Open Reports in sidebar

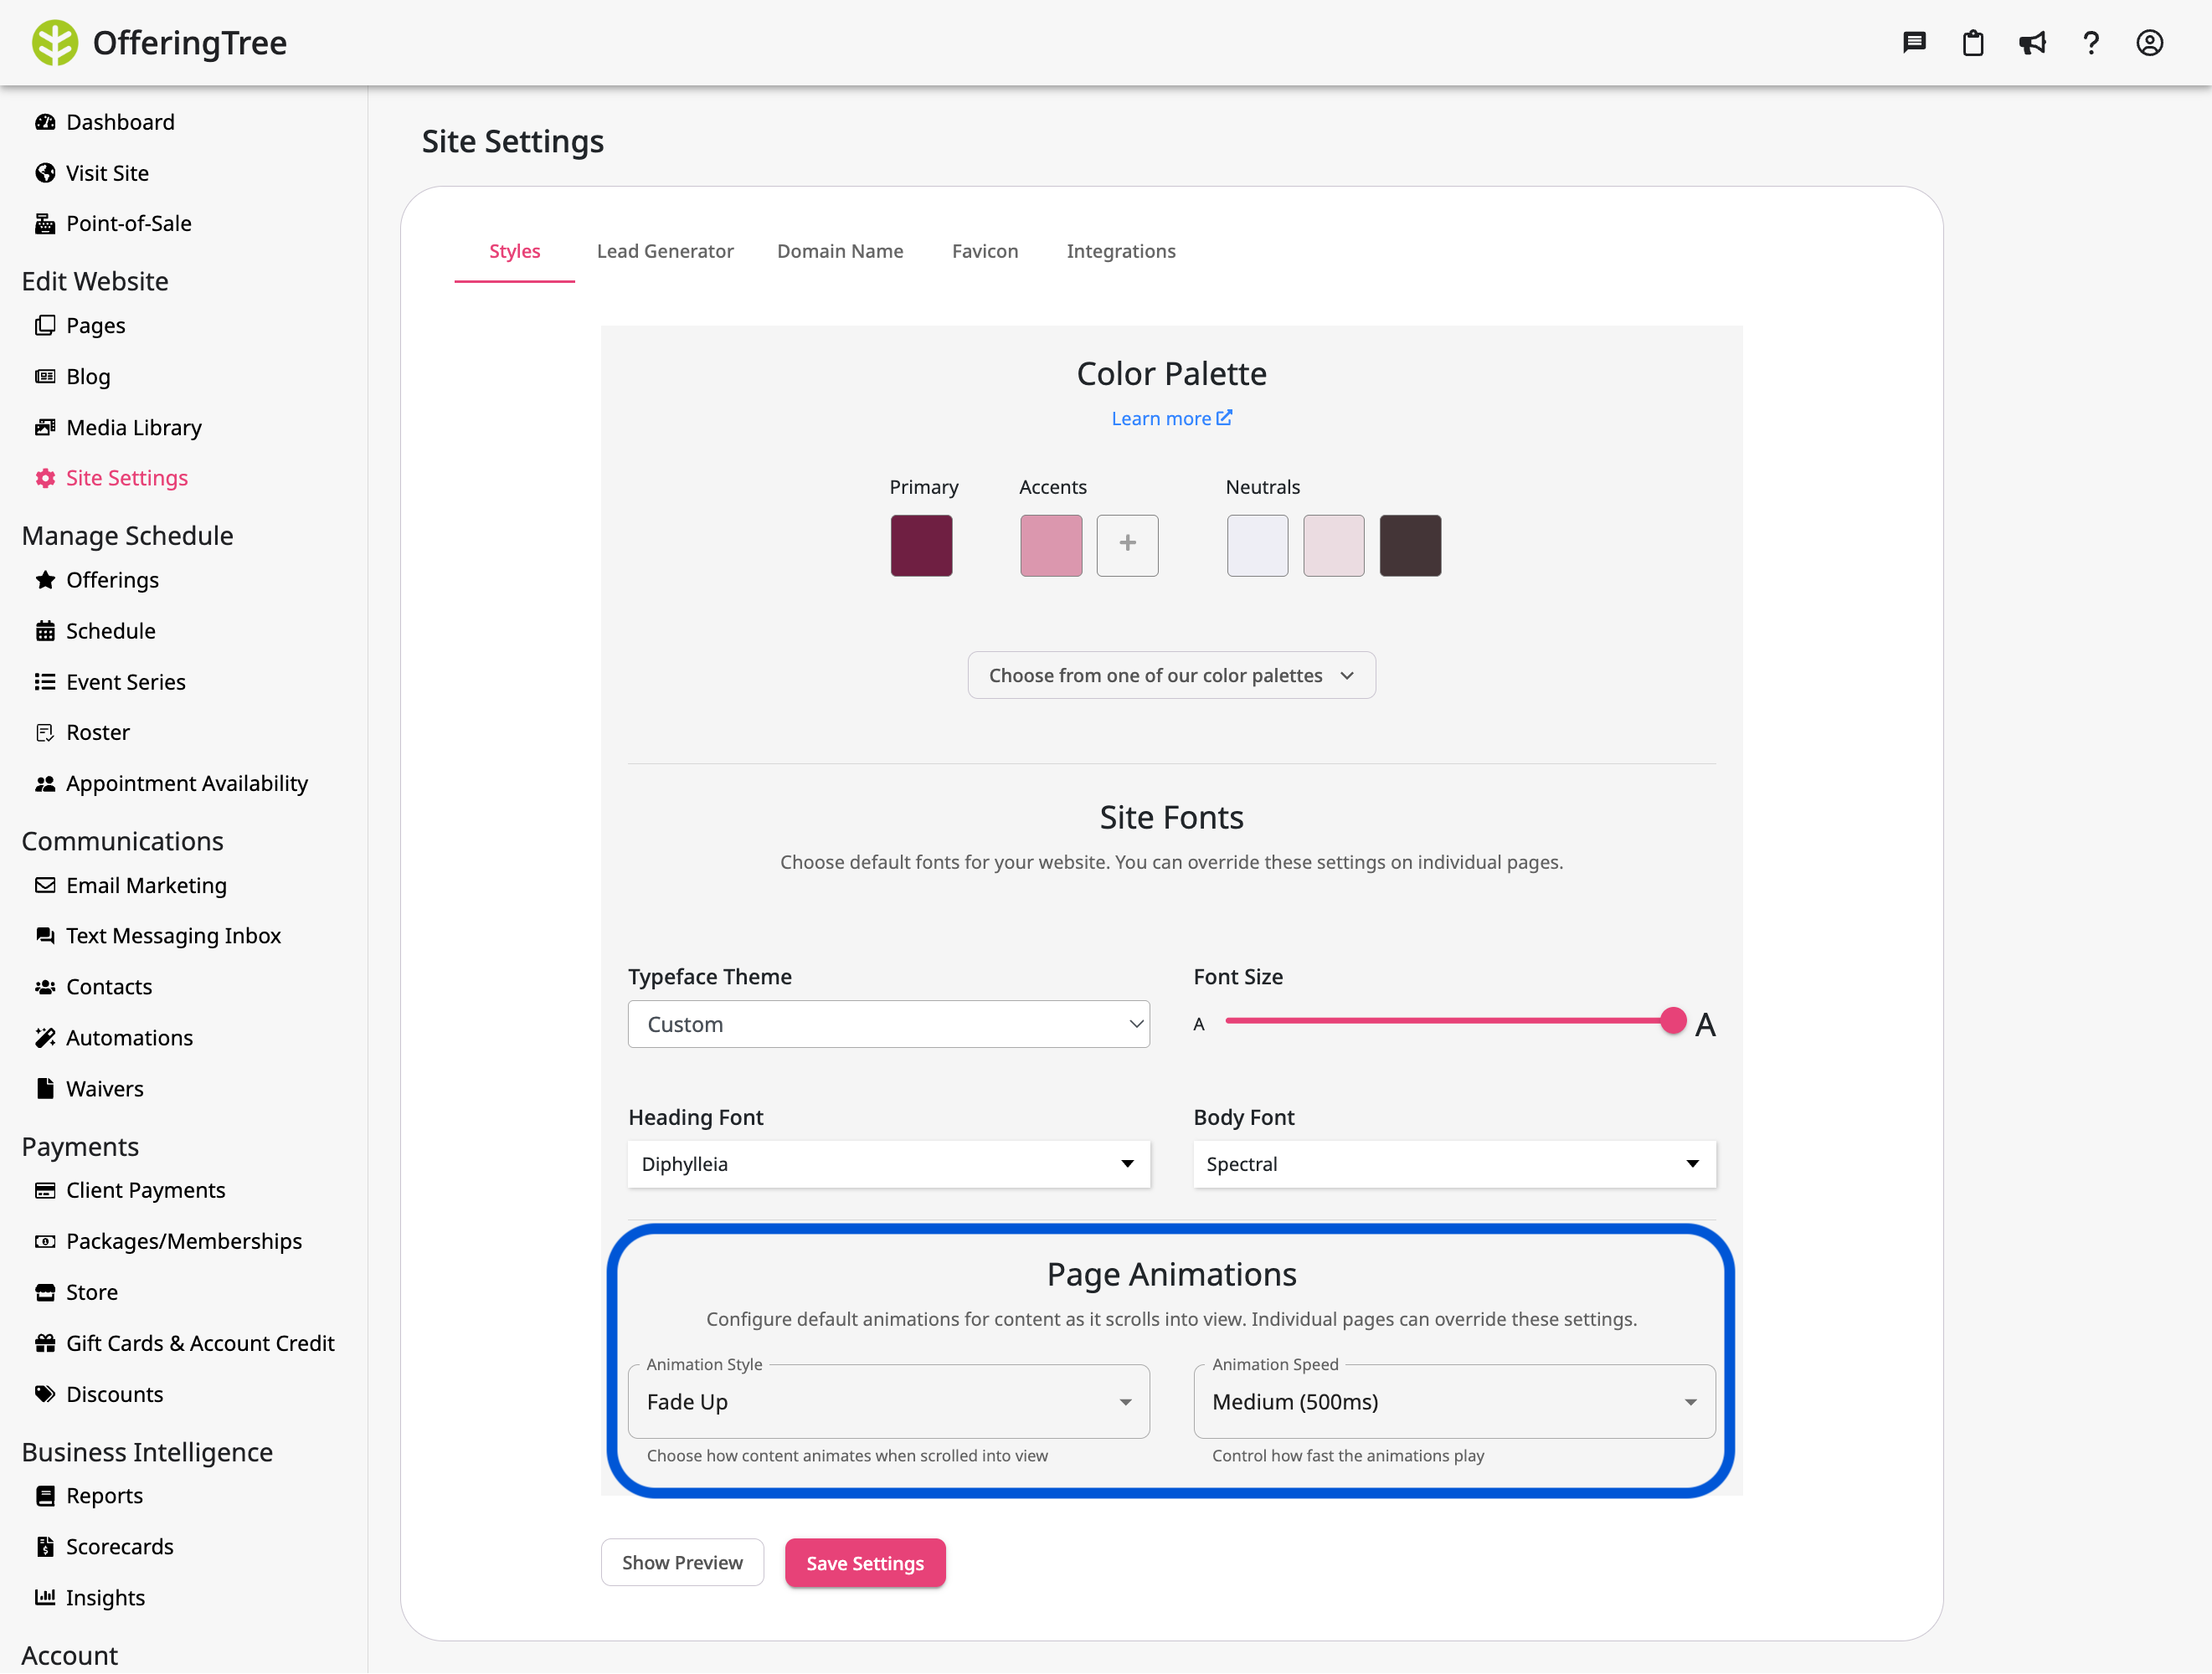pos(104,1496)
